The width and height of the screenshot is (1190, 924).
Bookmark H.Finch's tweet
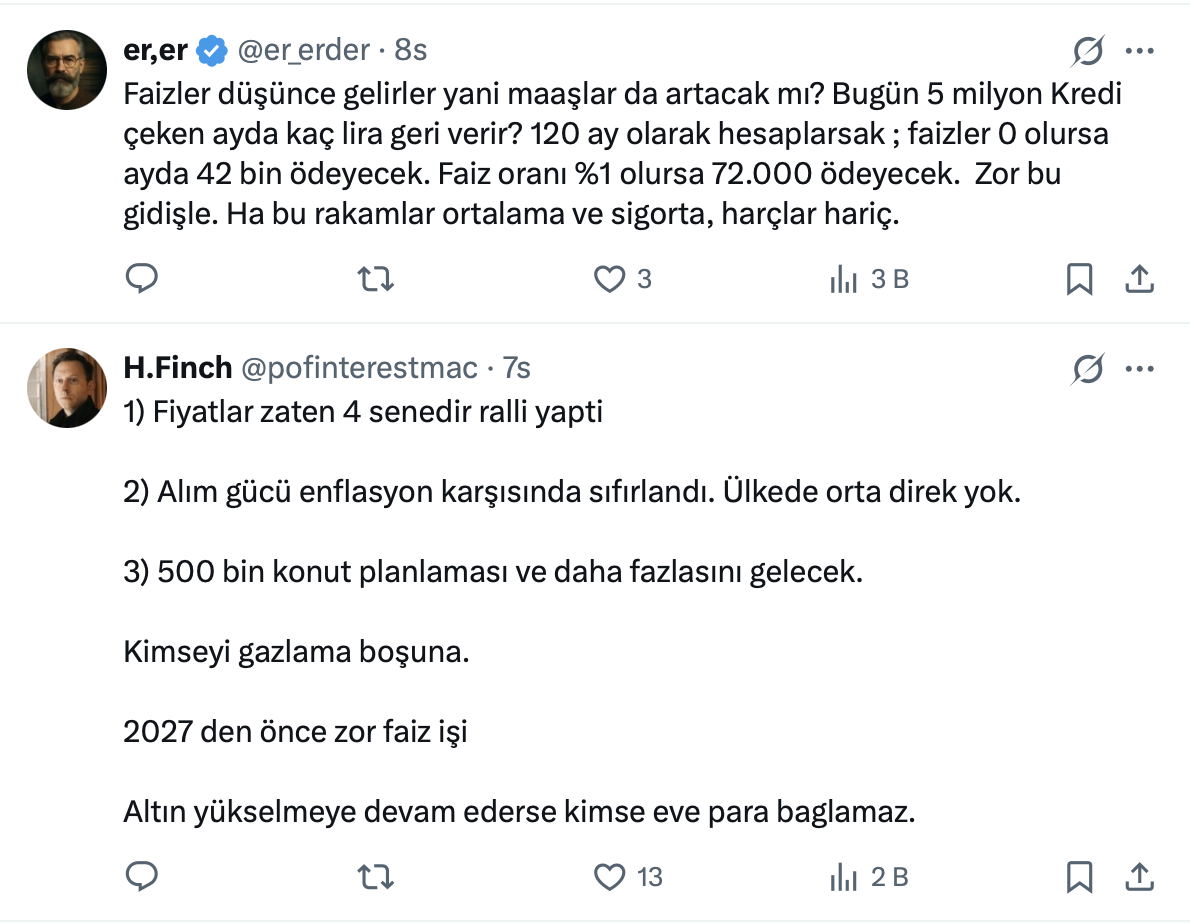coord(1079,878)
